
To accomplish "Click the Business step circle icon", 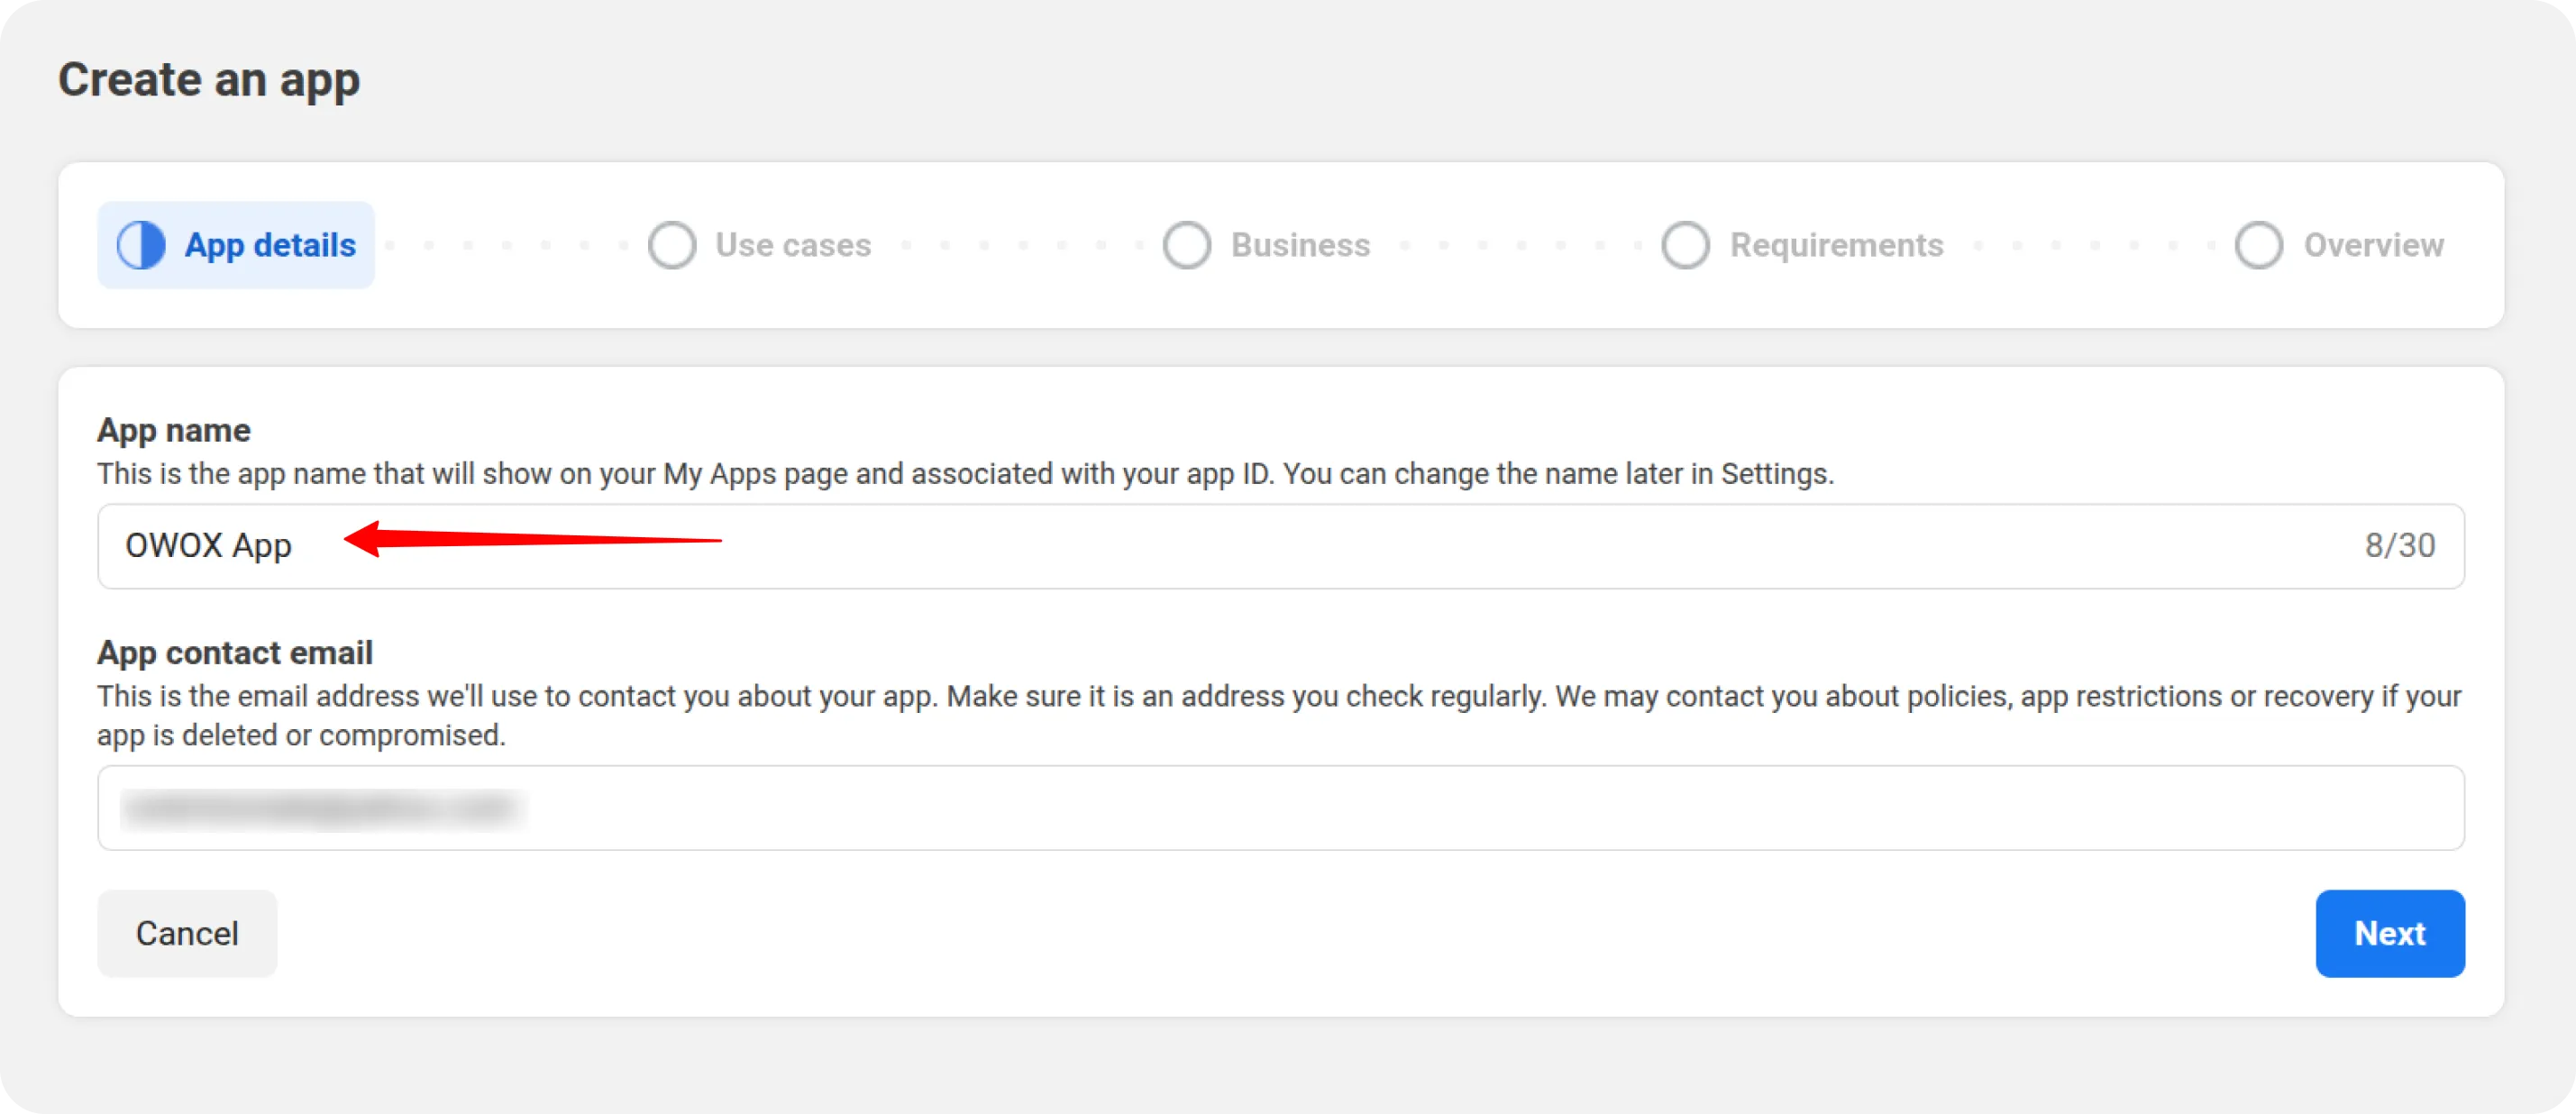I will pos(1187,245).
